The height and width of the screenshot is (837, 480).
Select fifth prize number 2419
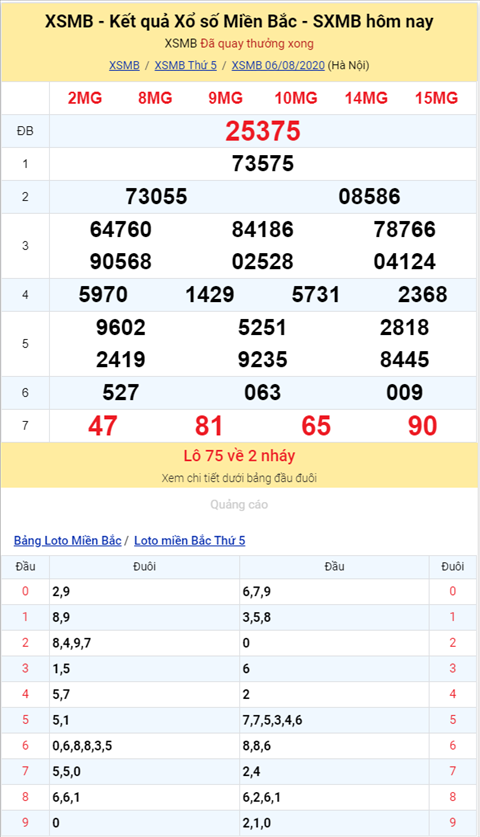tap(121, 360)
